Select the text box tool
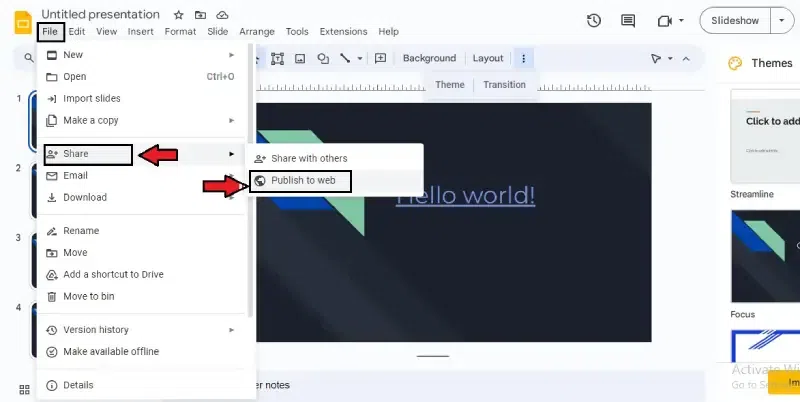This screenshot has width=800, height=402. point(277,58)
